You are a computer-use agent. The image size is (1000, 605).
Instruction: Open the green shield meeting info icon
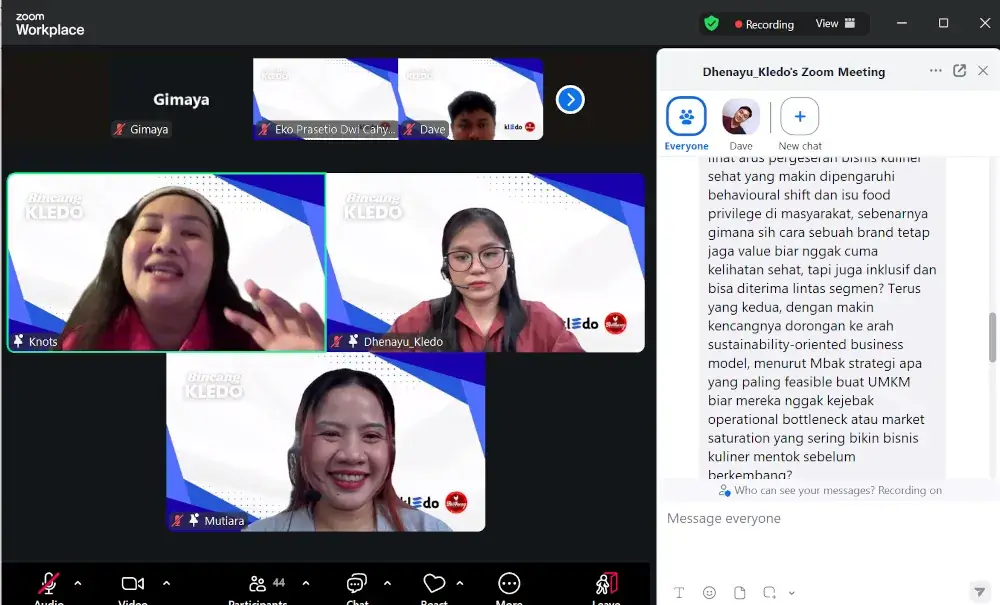[711, 23]
